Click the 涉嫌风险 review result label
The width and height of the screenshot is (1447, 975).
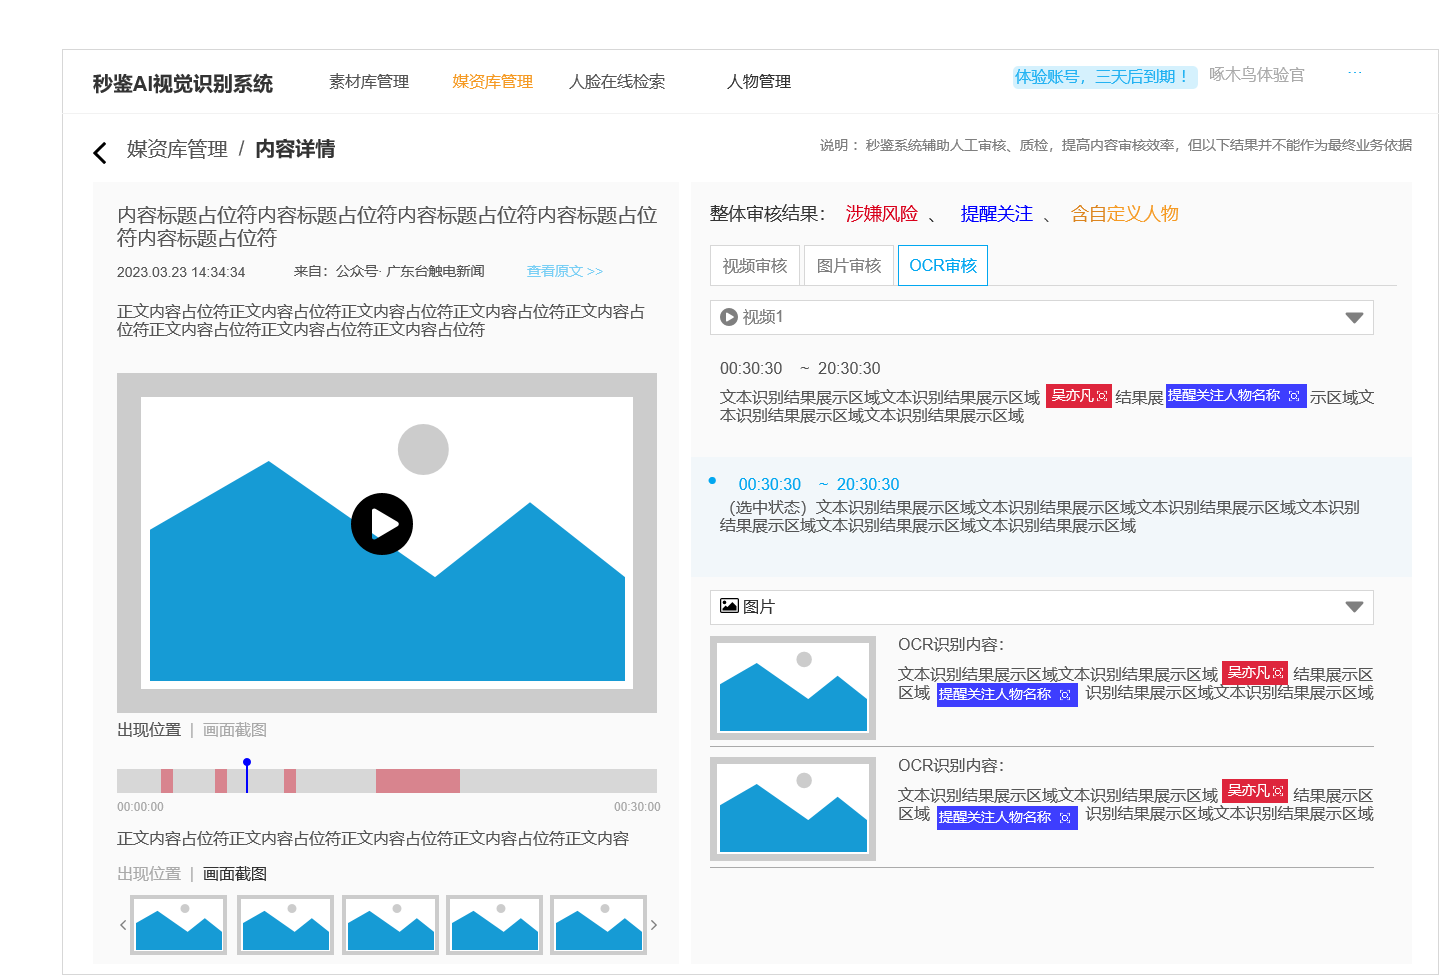click(882, 214)
